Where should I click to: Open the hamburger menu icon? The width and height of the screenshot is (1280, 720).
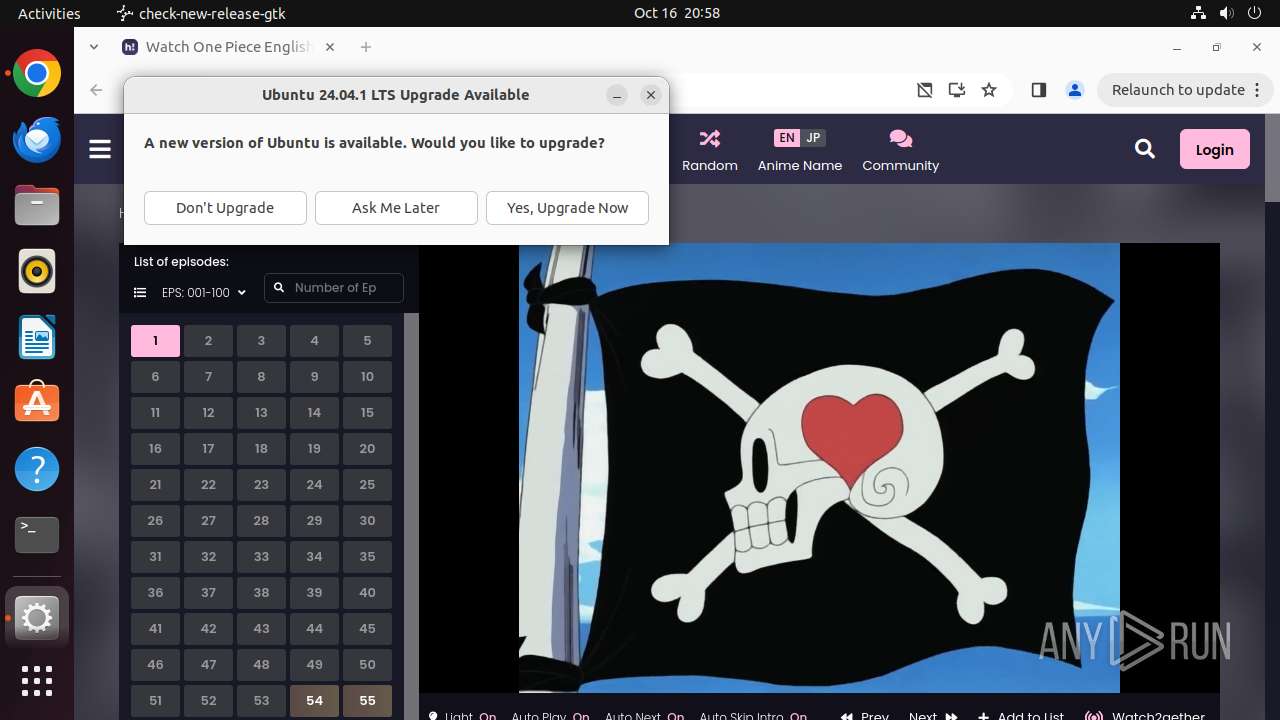point(100,149)
